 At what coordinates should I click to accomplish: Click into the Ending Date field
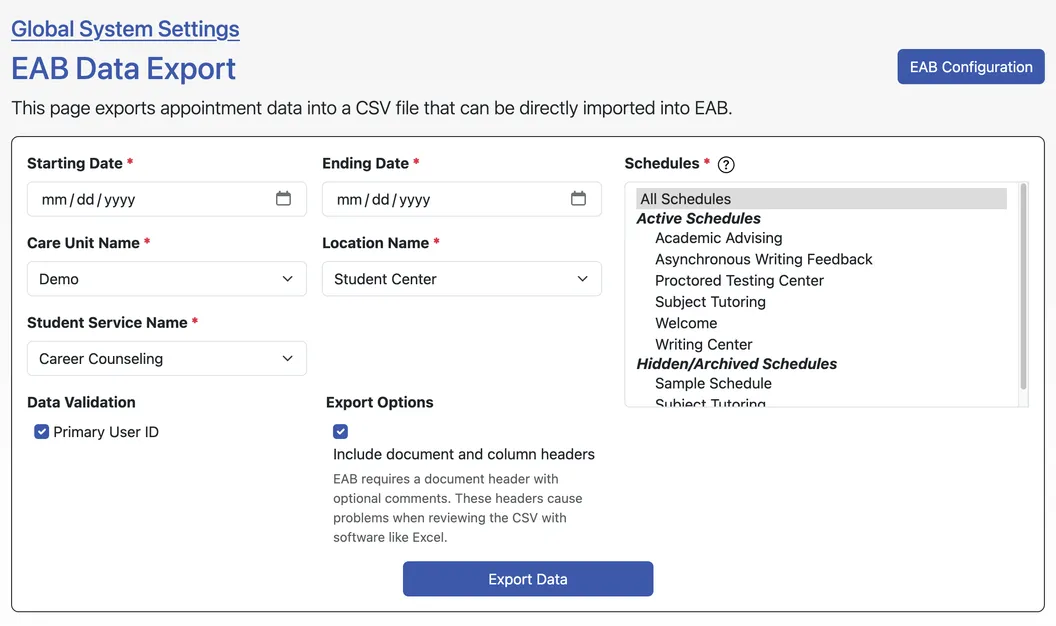[x=462, y=199]
